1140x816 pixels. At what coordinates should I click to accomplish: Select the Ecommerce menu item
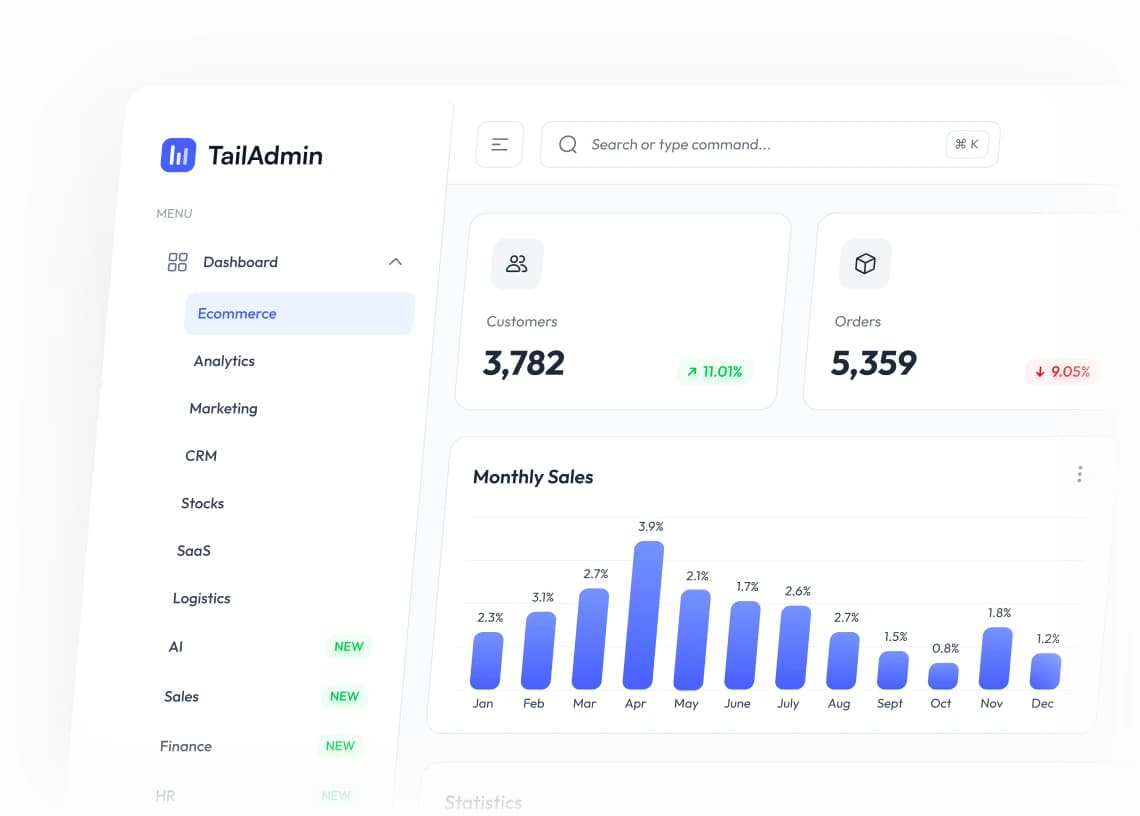pos(299,313)
